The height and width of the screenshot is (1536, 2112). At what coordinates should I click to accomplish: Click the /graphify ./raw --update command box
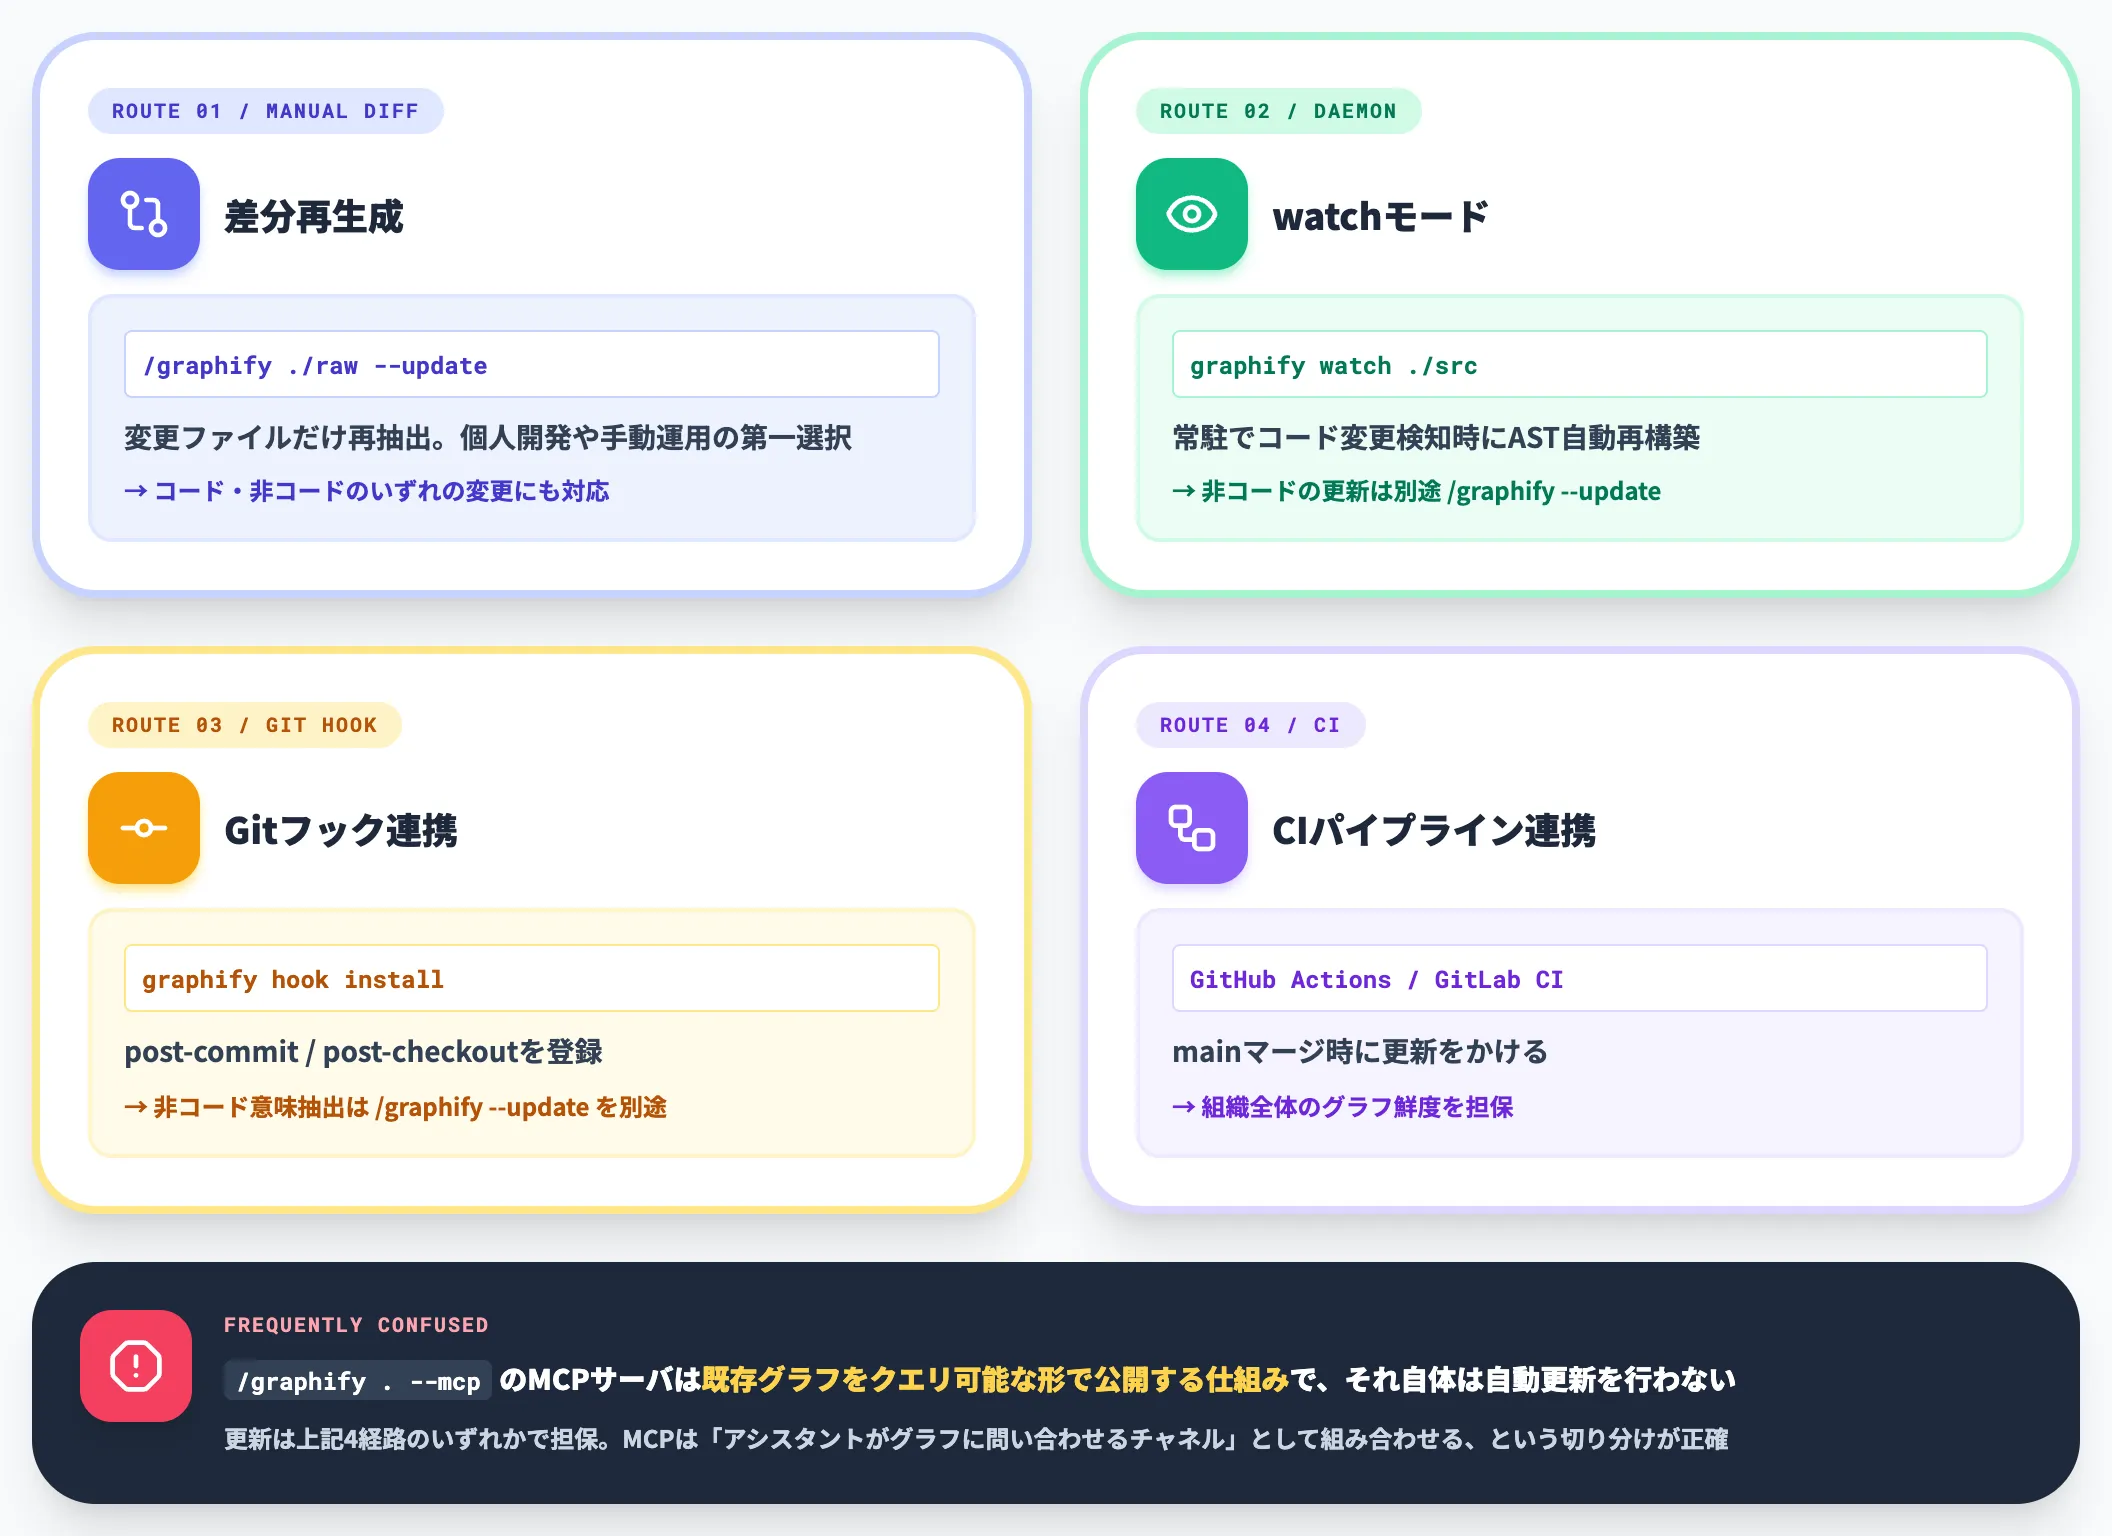click(x=532, y=365)
